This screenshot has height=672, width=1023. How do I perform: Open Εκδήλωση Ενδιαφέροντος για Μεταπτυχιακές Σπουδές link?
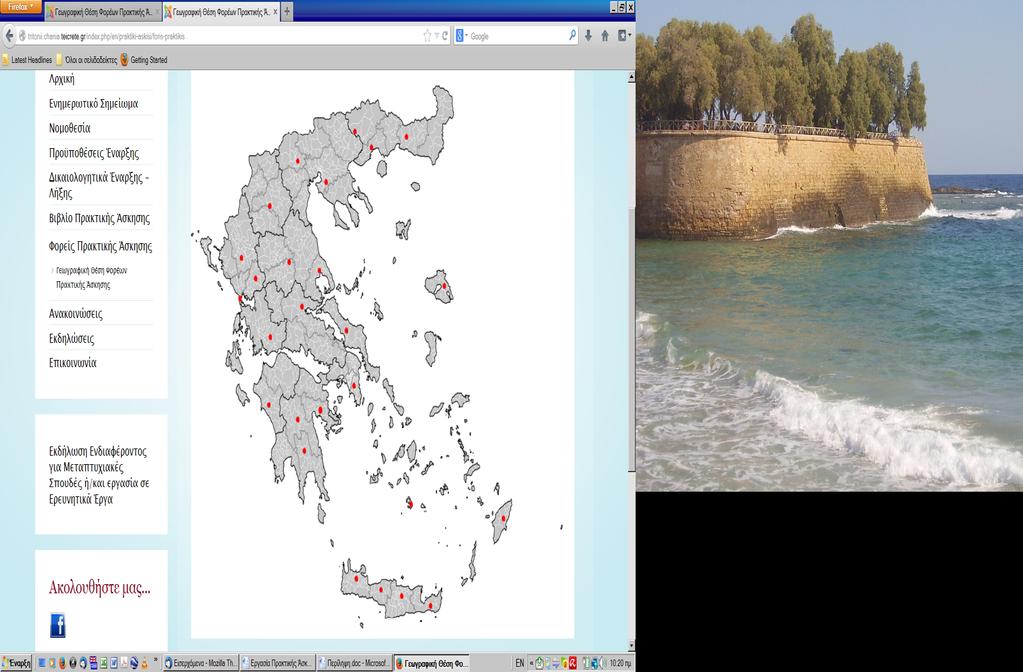99,476
